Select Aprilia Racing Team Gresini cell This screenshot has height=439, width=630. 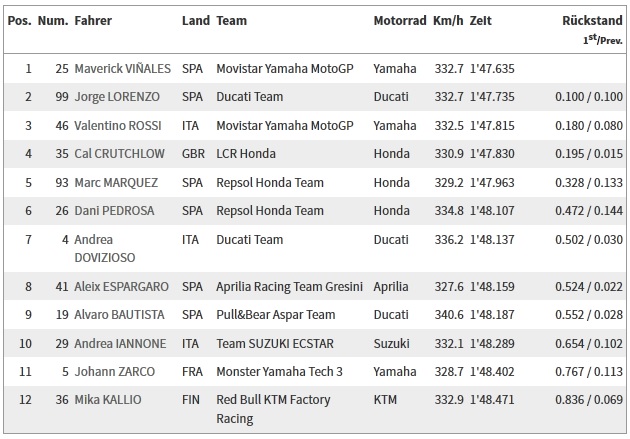pos(289,286)
